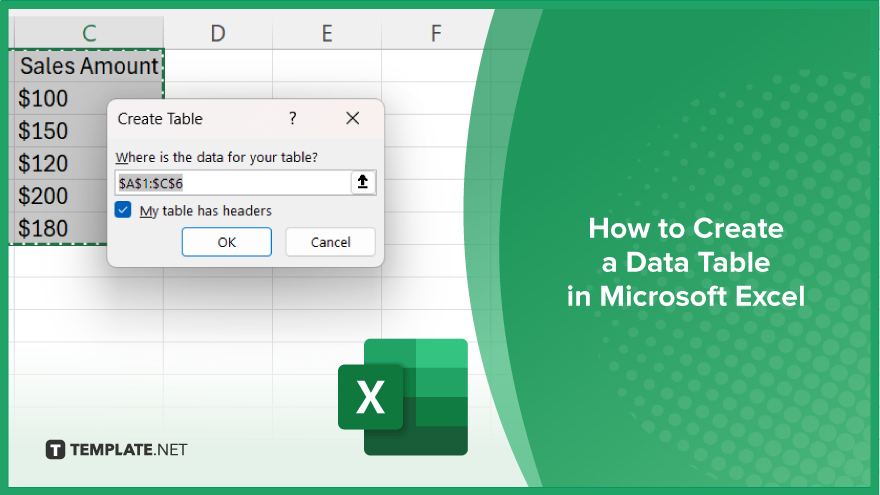Click the title How to Create a Data Table

(x=685, y=263)
